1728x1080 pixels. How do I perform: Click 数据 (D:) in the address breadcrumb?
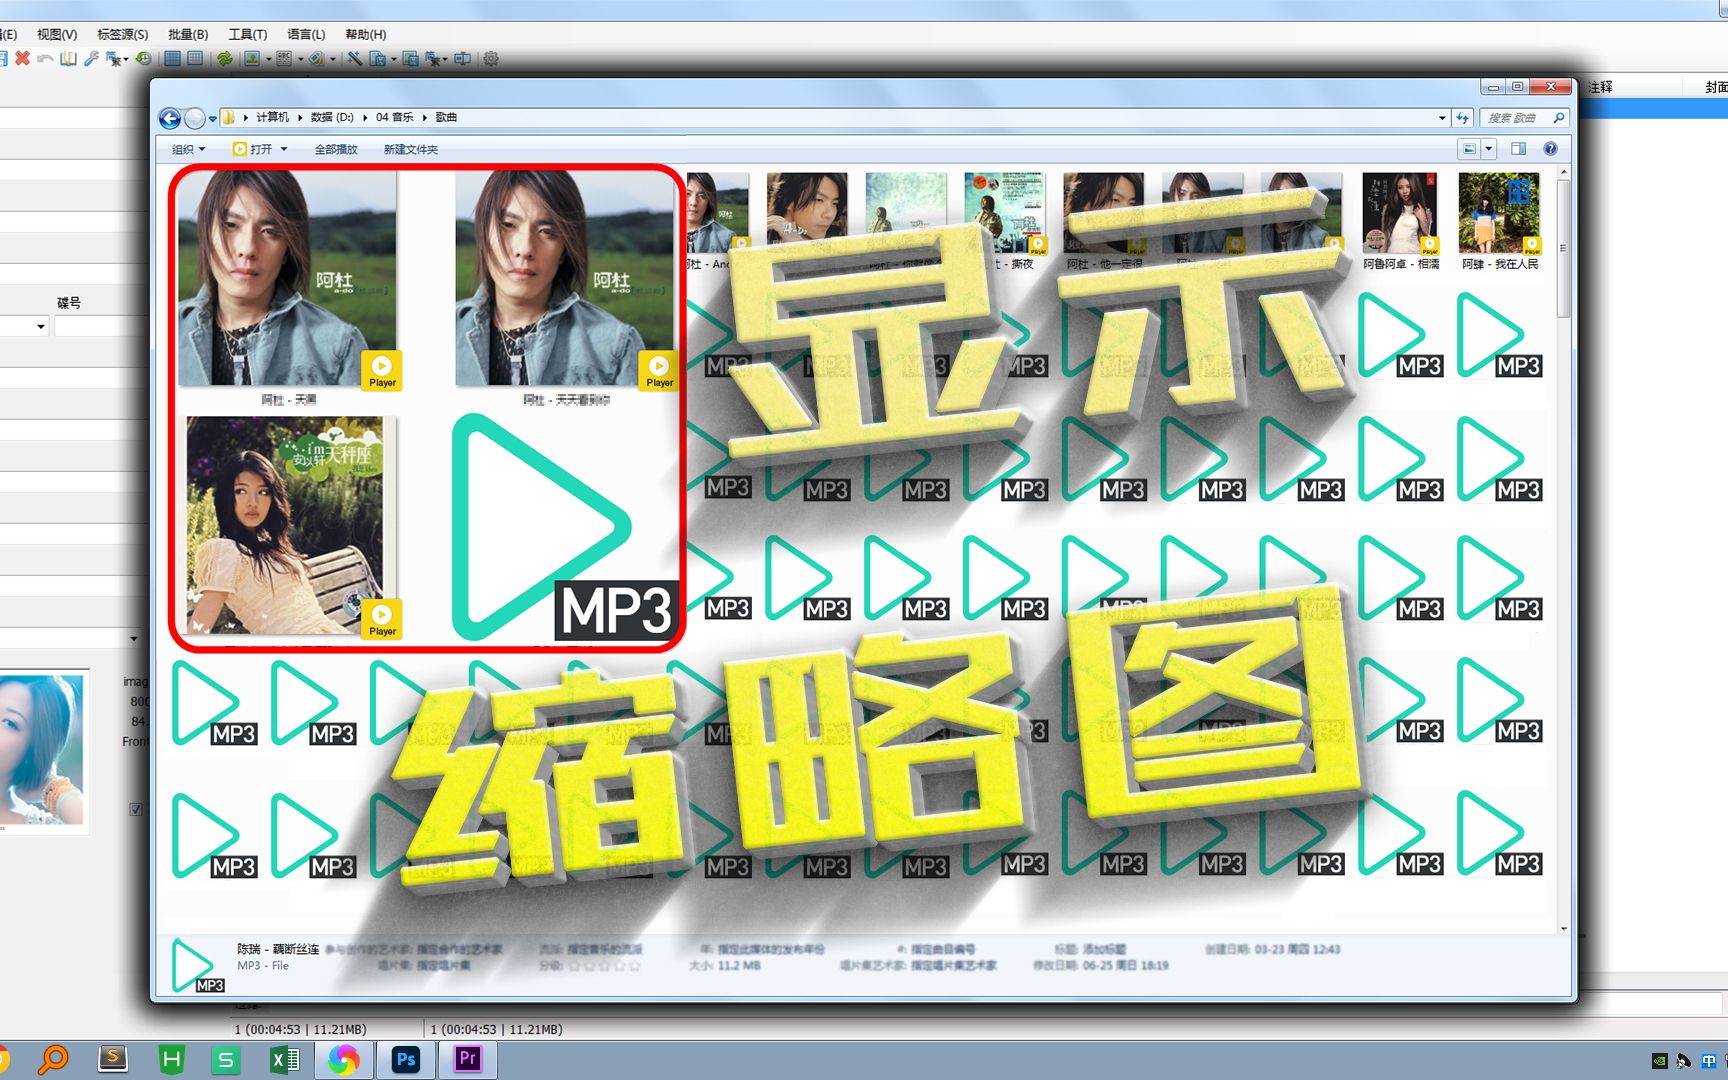point(332,118)
